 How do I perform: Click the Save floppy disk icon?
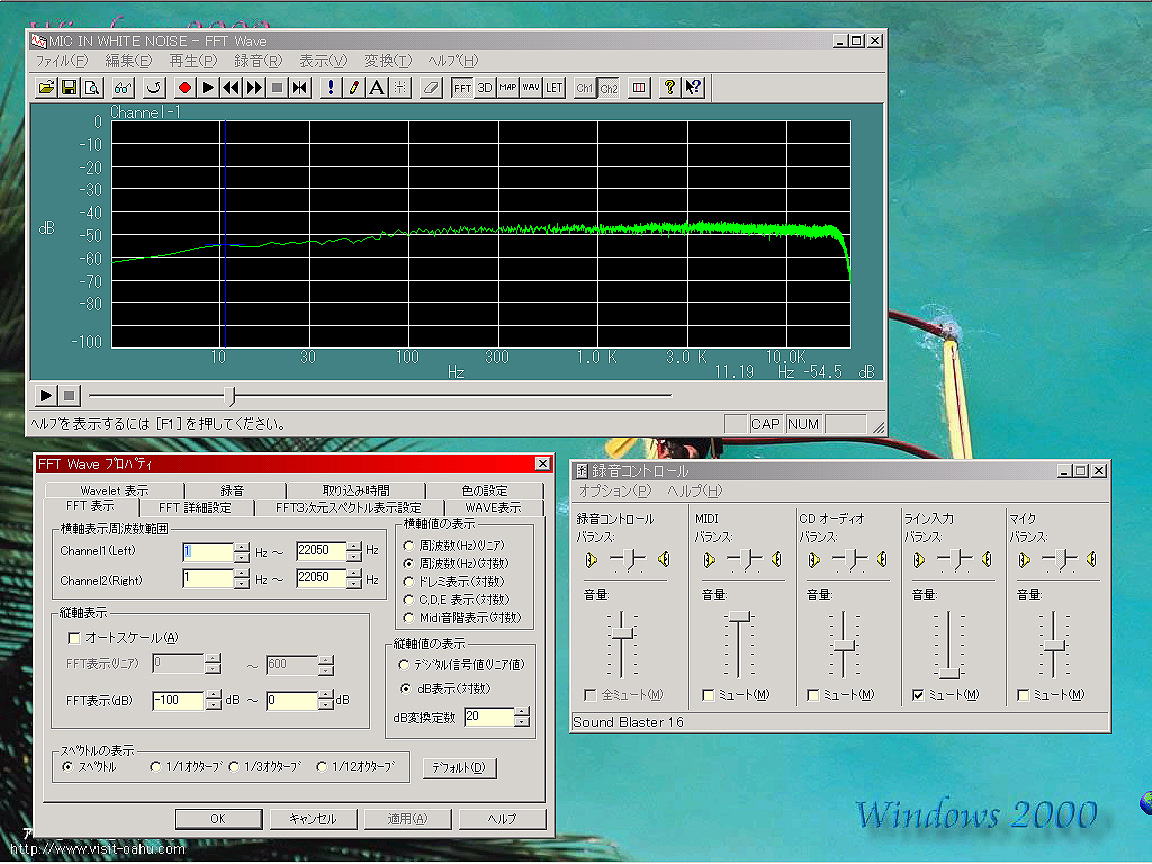point(69,88)
